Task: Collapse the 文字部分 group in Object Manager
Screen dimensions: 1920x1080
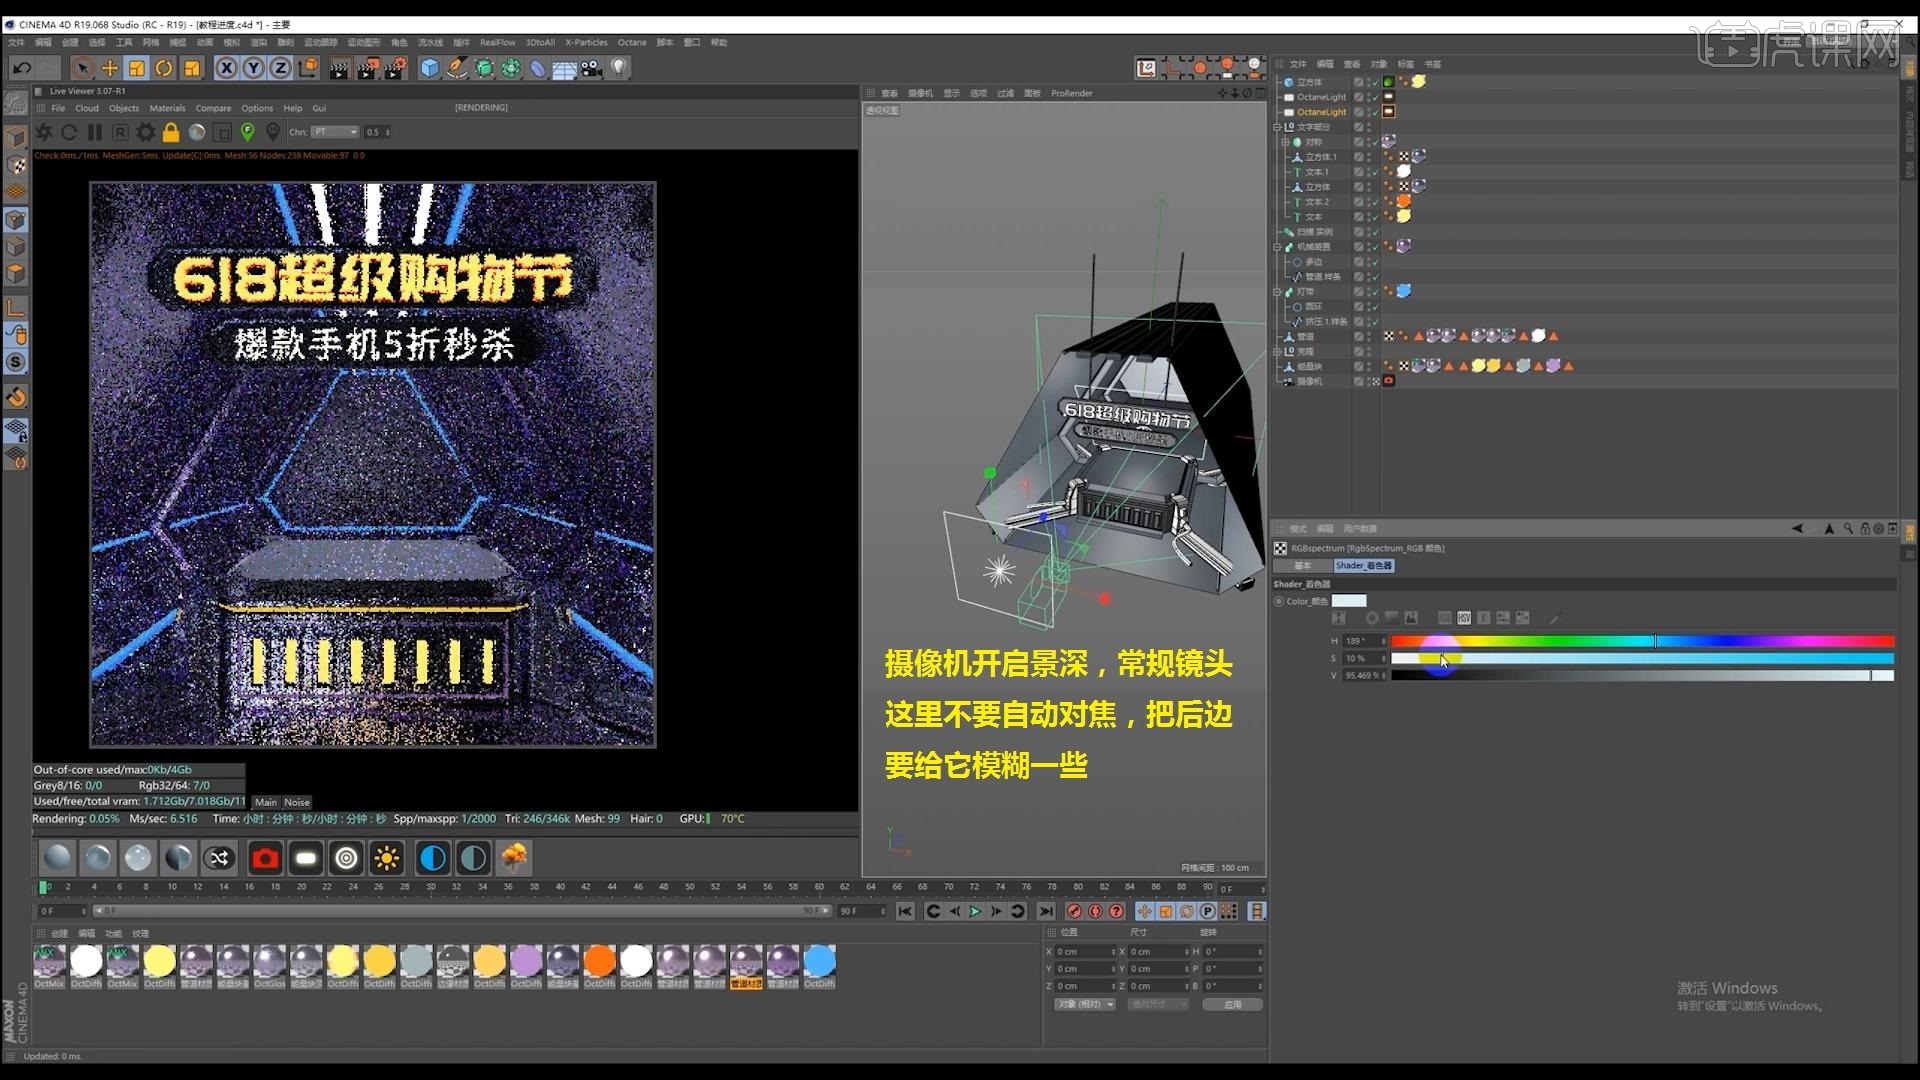Action: pos(1278,127)
